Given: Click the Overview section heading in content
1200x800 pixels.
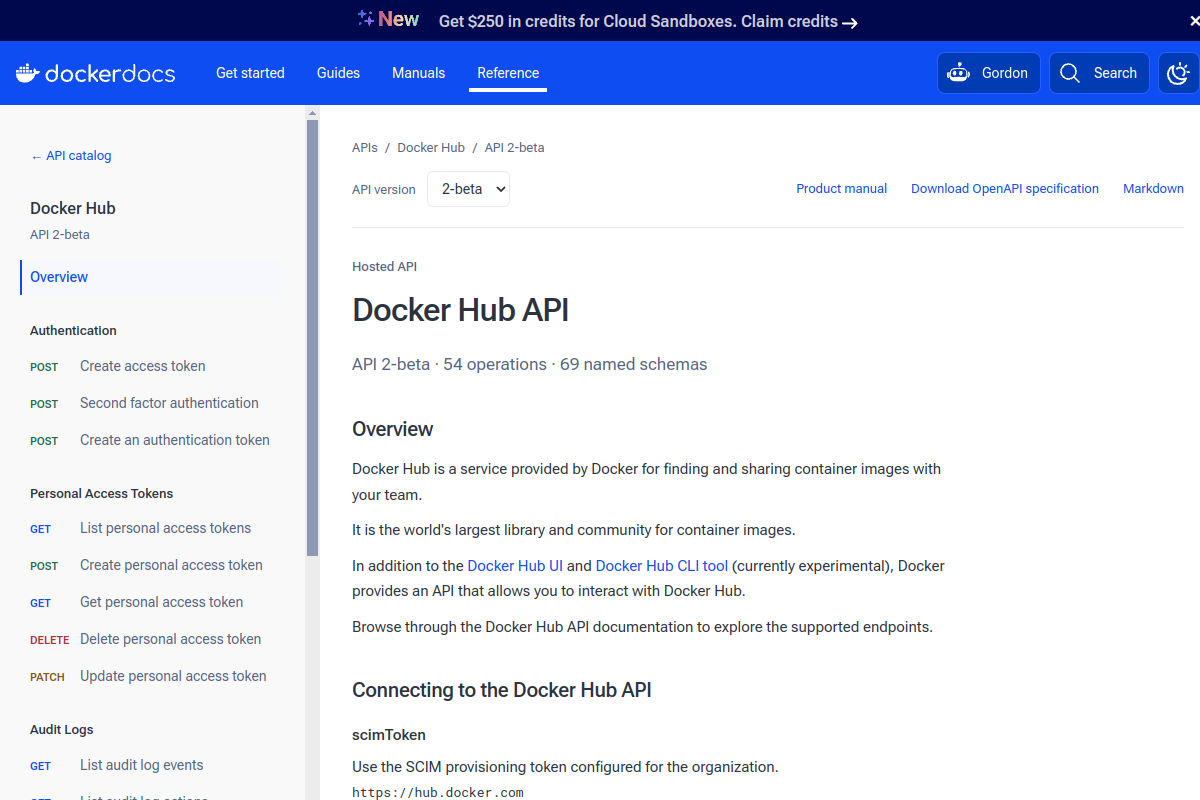Looking at the screenshot, I should 393,429.
